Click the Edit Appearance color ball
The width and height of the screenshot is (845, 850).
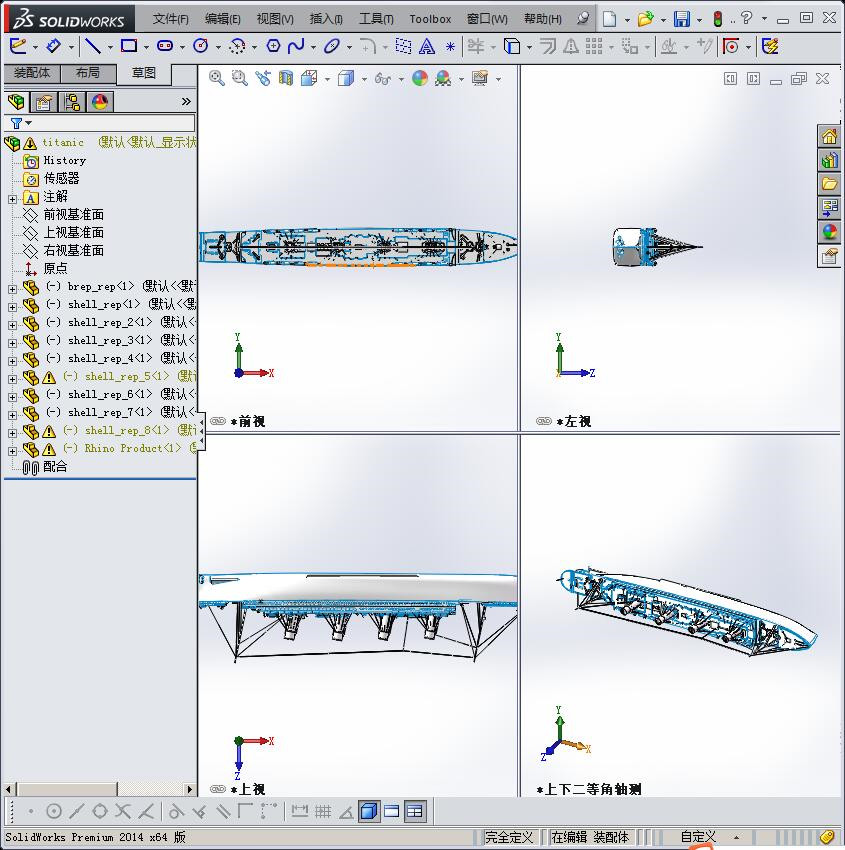click(x=420, y=79)
